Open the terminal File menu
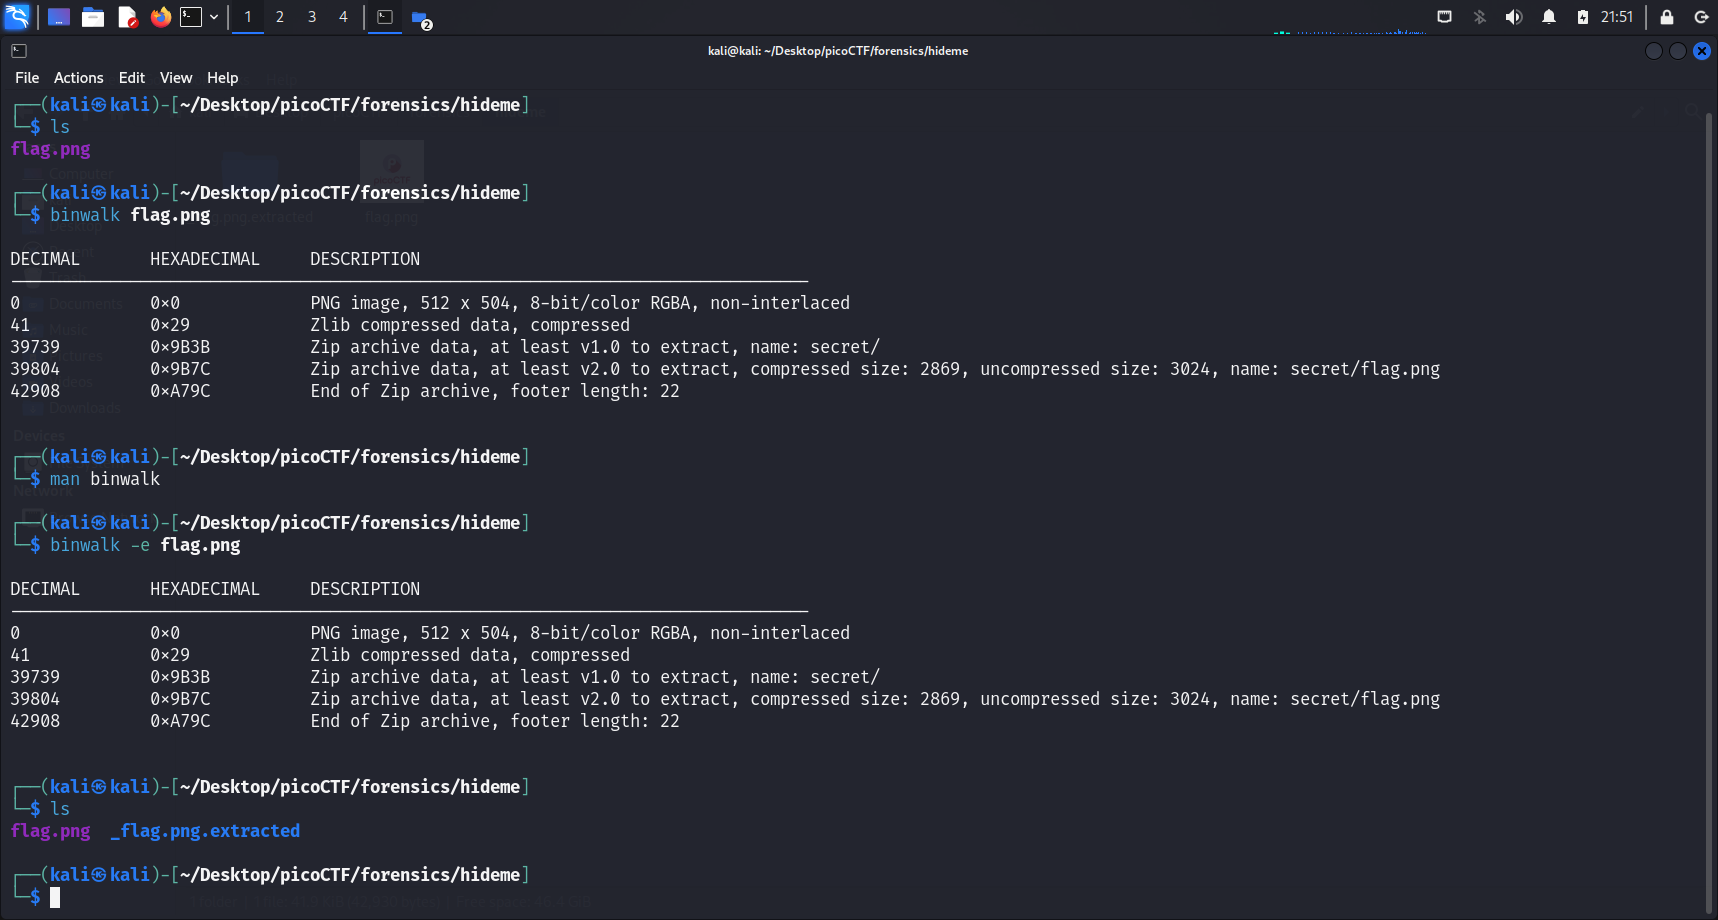The width and height of the screenshot is (1718, 920). click(27, 78)
